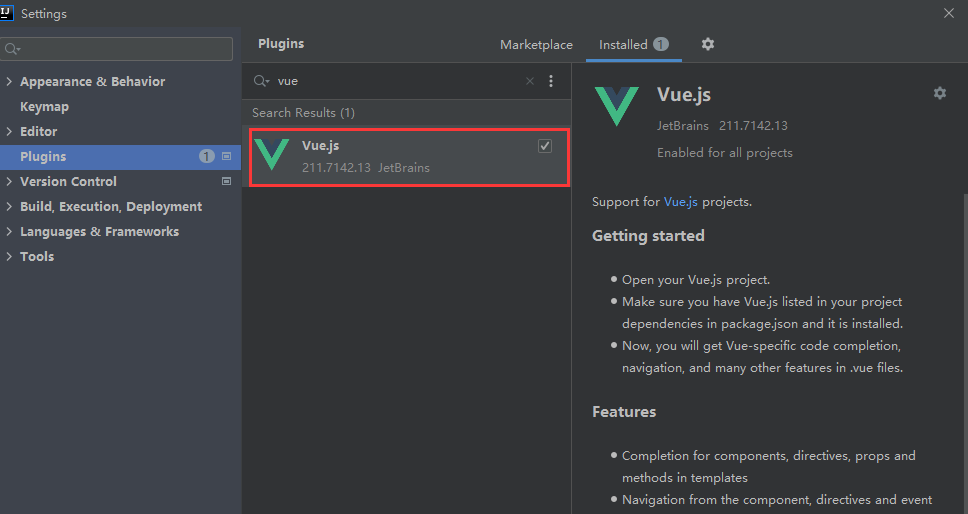Switch to the Marketplace tab
The image size is (968, 514).
pyautogui.click(x=536, y=44)
